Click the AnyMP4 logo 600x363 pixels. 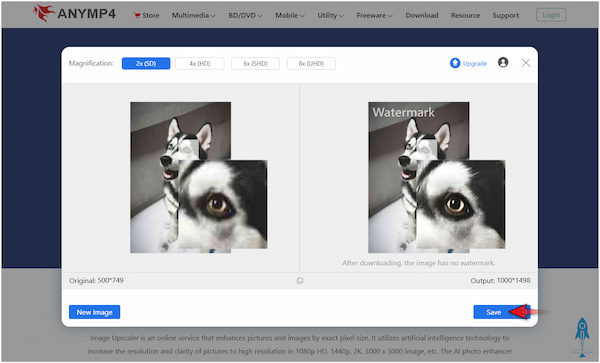point(74,14)
